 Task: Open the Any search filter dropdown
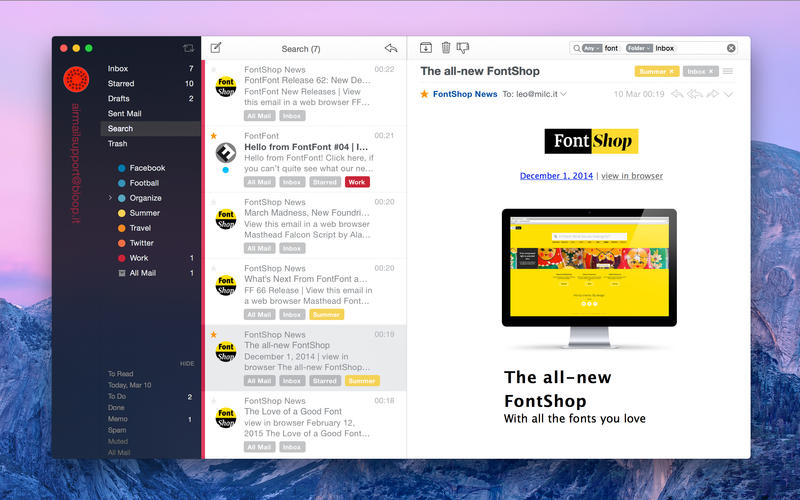[x=592, y=48]
